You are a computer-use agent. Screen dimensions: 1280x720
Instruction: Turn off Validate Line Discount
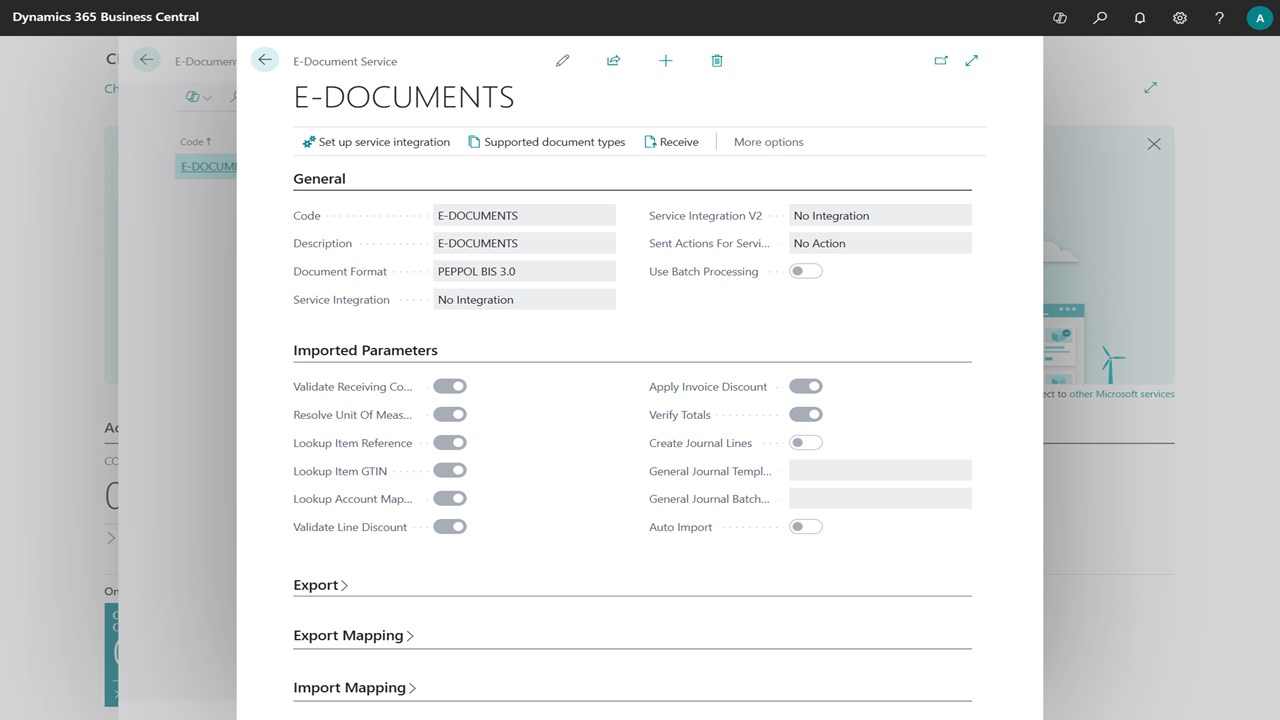[x=450, y=527]
